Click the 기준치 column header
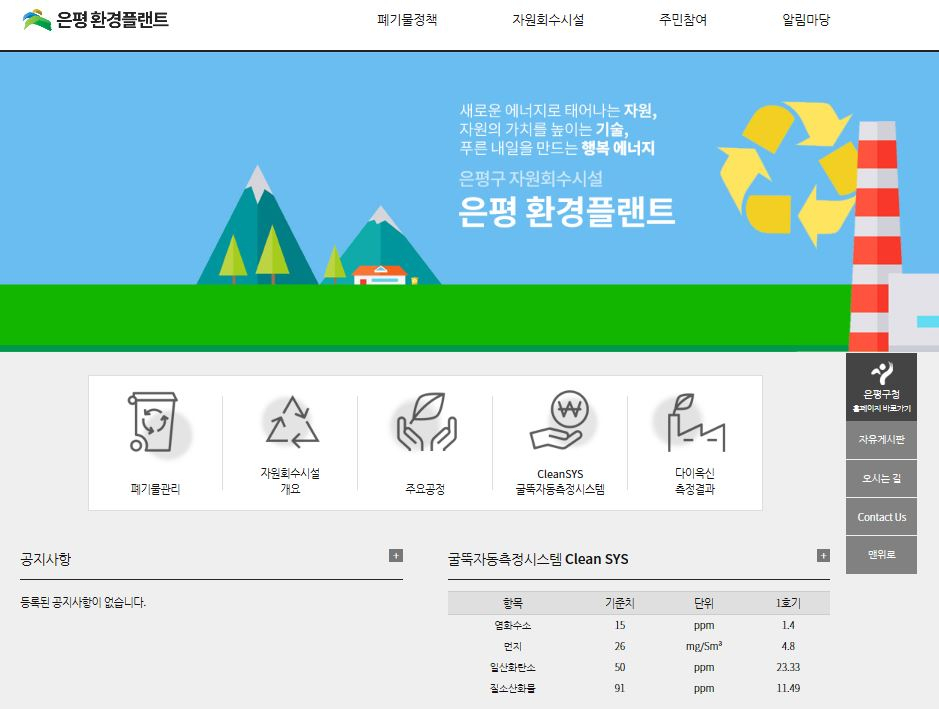939x709 pixels. pyautogui.click(x=620, y=603)
